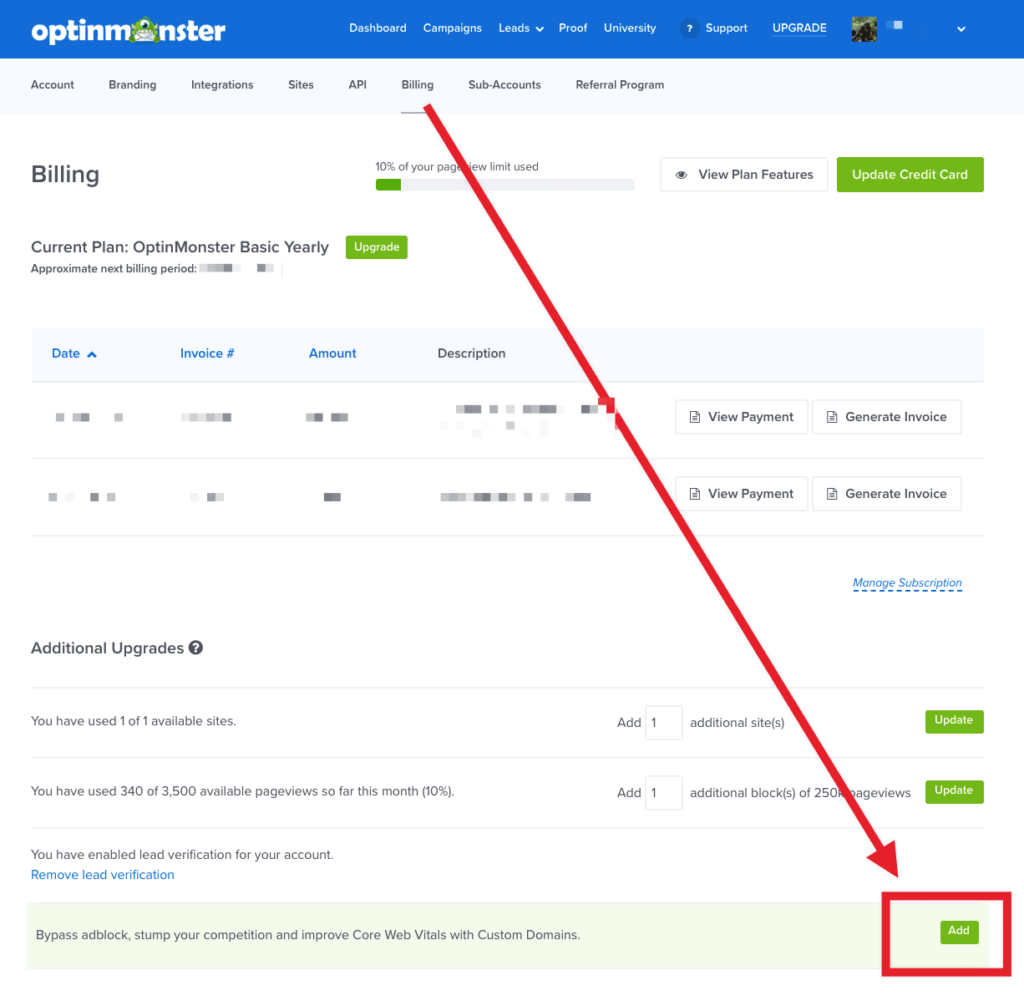
Task: Switch to the Sub-Accounts tab
Action: tap(504, 85)
